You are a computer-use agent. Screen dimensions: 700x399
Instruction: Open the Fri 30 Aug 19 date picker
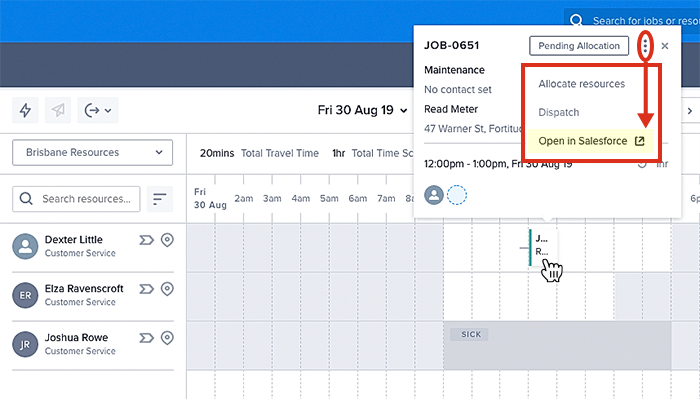tap(362, 110)
